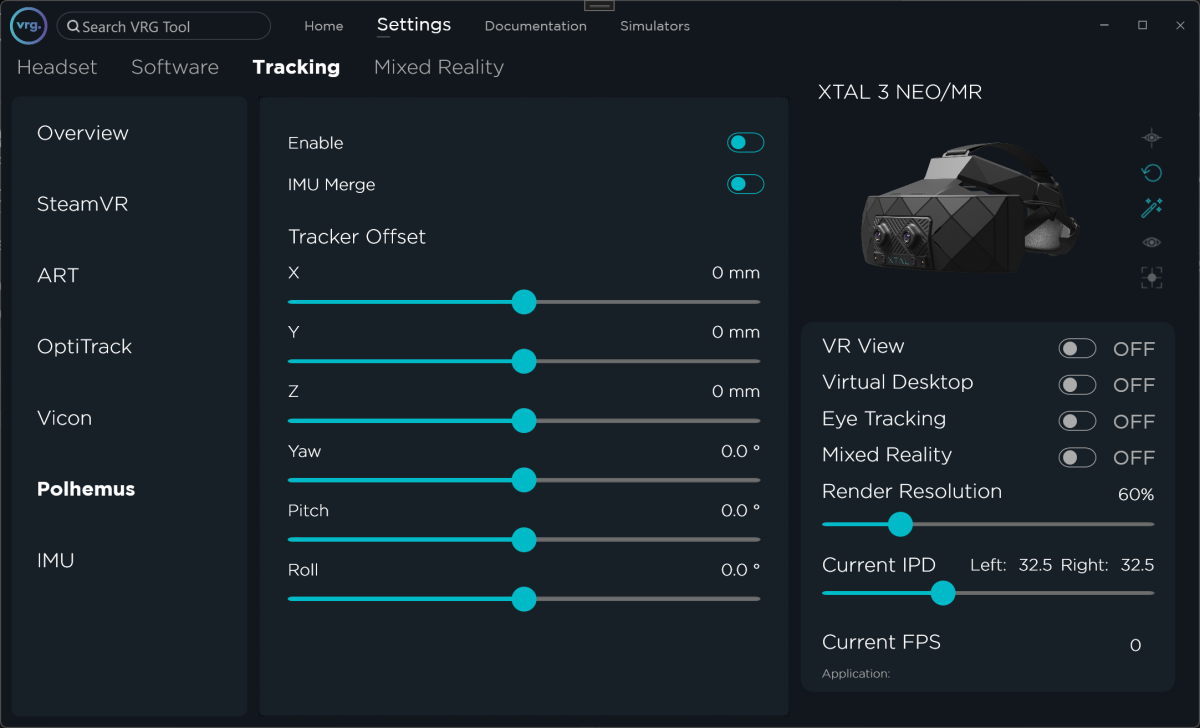The width and height of the screenshot is (1200, 728).
Task: Open the Vicon tracking section
Action: point(65,418)
